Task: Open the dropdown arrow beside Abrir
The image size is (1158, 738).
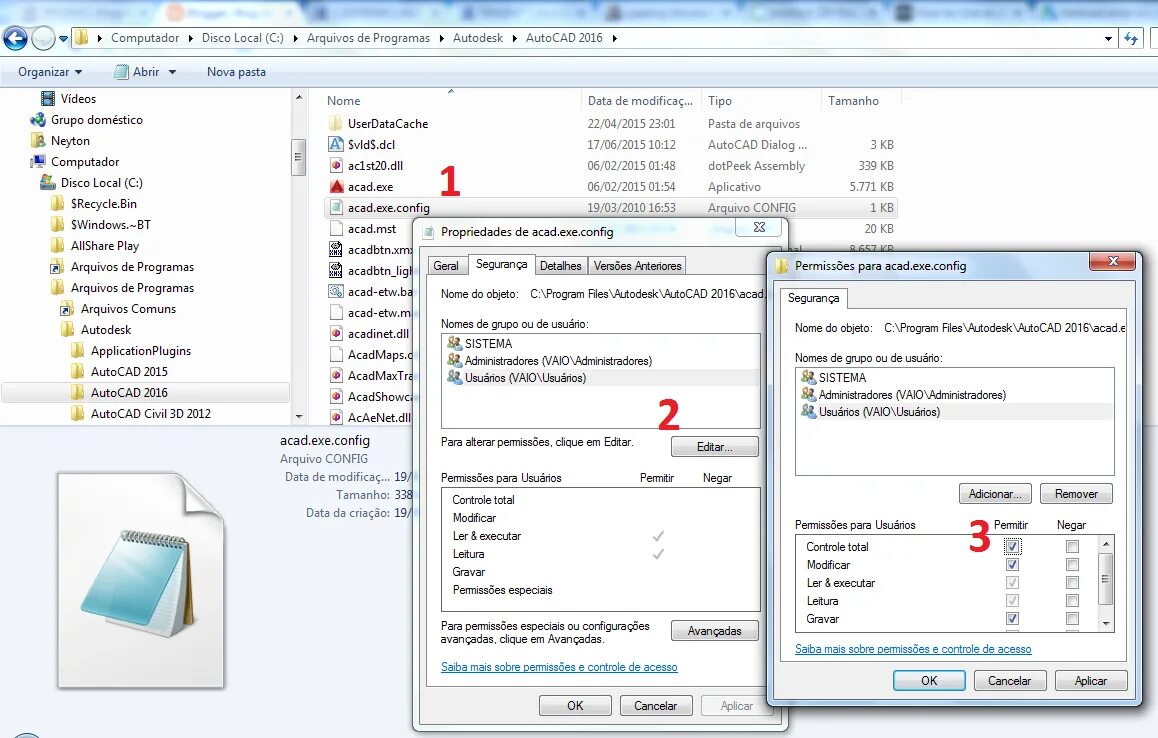Action: (x=172, y=72)
